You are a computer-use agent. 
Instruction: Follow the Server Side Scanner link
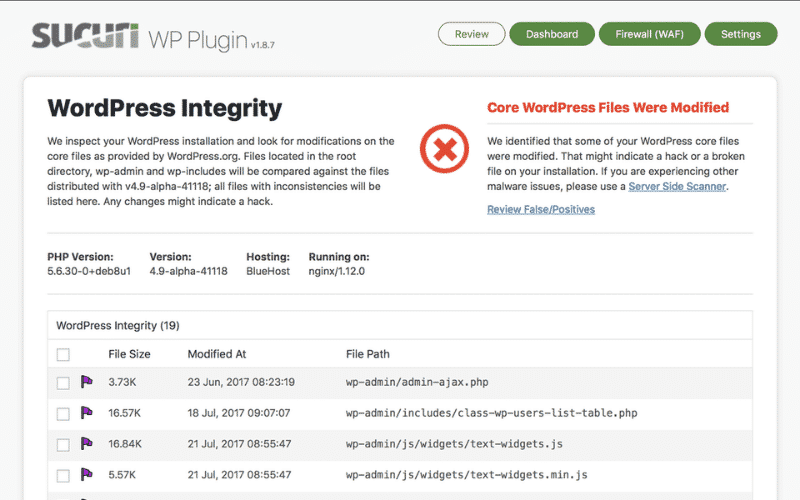pyautogui.click(x=677, y=186)
